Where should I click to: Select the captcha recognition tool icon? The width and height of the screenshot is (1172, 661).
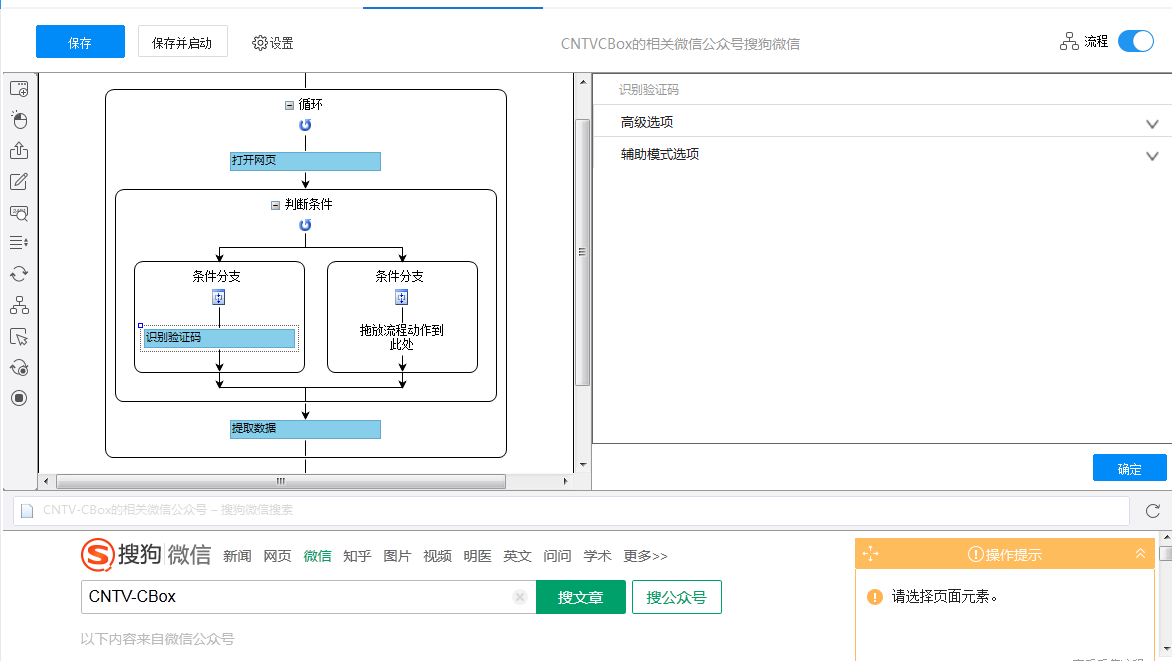(19, 213)
